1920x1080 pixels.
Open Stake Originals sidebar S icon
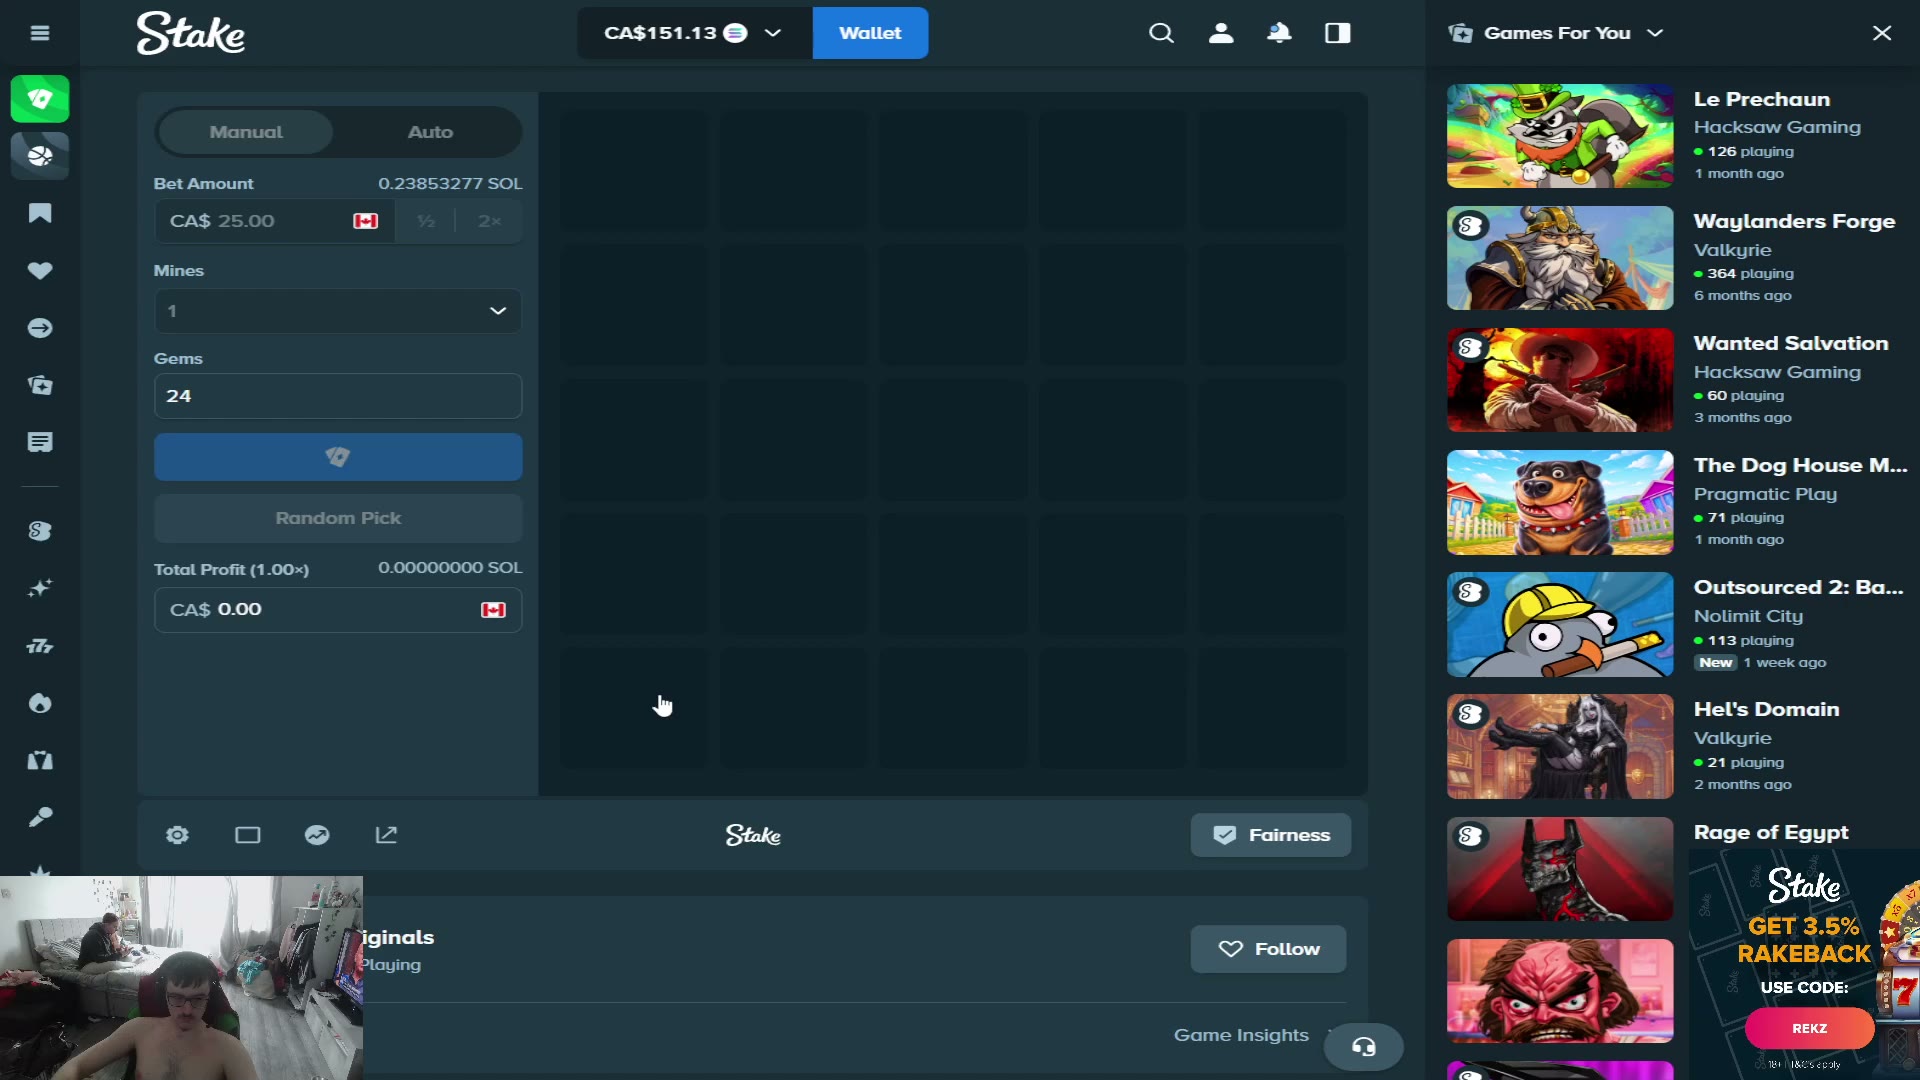(x=40, y=531)
